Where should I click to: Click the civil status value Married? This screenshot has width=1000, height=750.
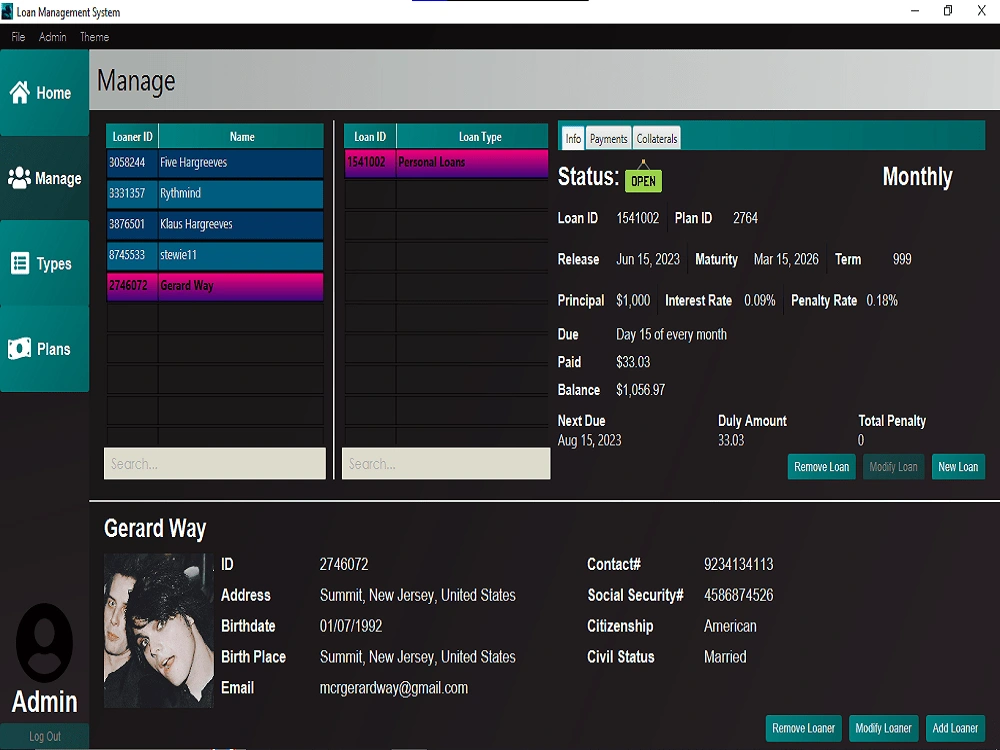(x=724, y=657)
